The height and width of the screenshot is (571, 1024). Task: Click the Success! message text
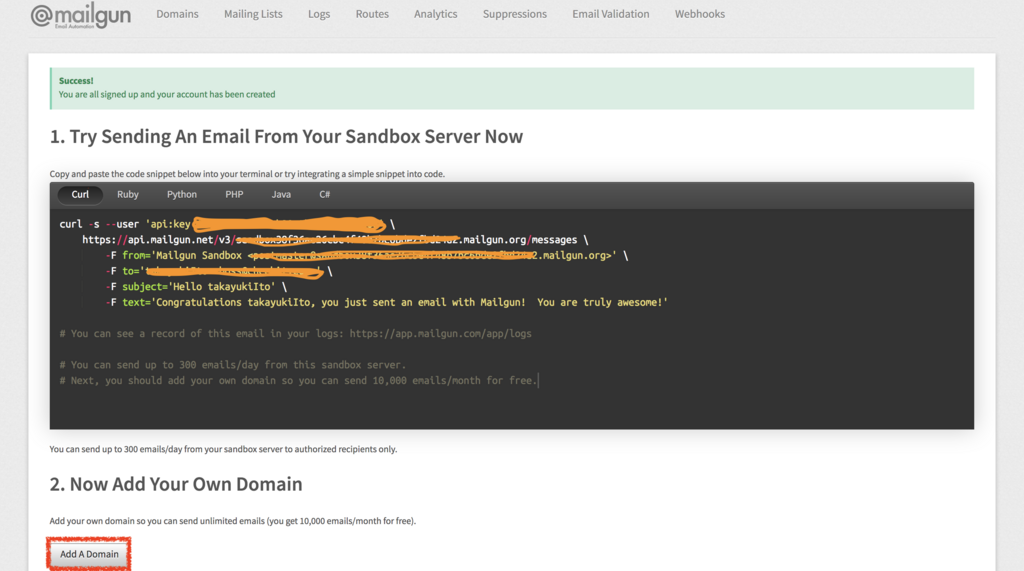pyautogui.click(x=76, y=81)
